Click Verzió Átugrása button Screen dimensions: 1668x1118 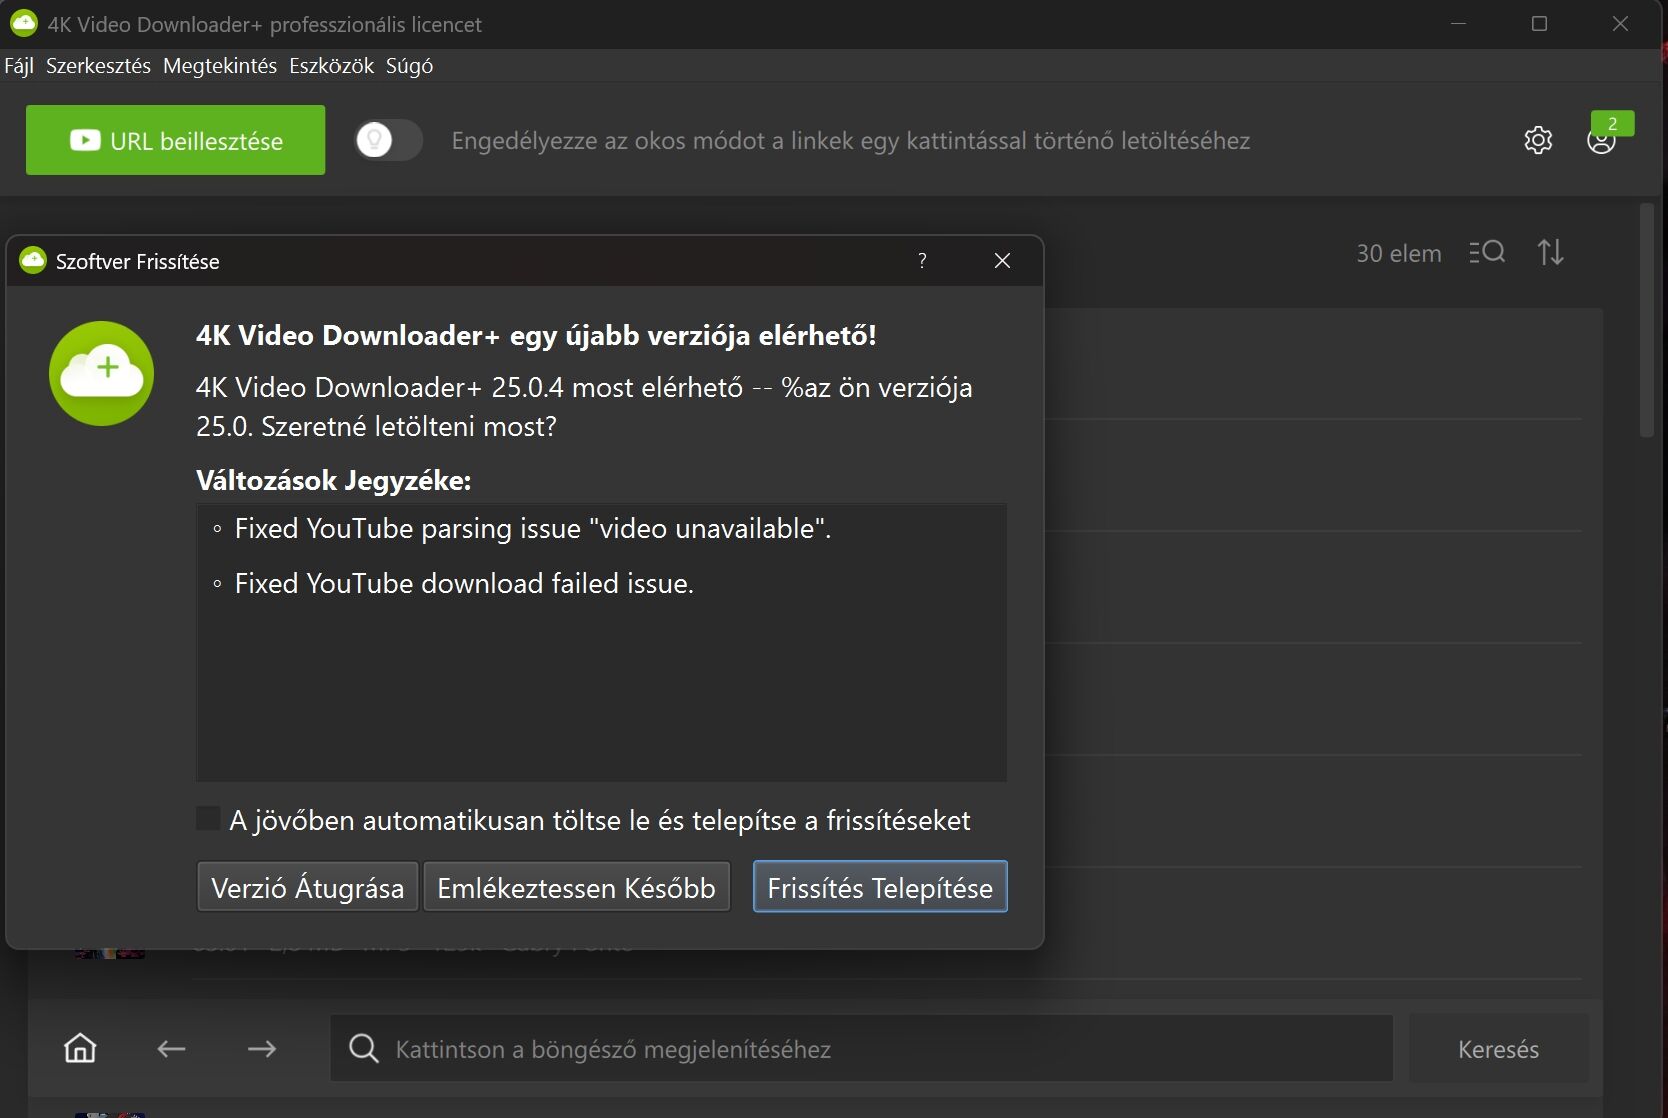(308, 887)
